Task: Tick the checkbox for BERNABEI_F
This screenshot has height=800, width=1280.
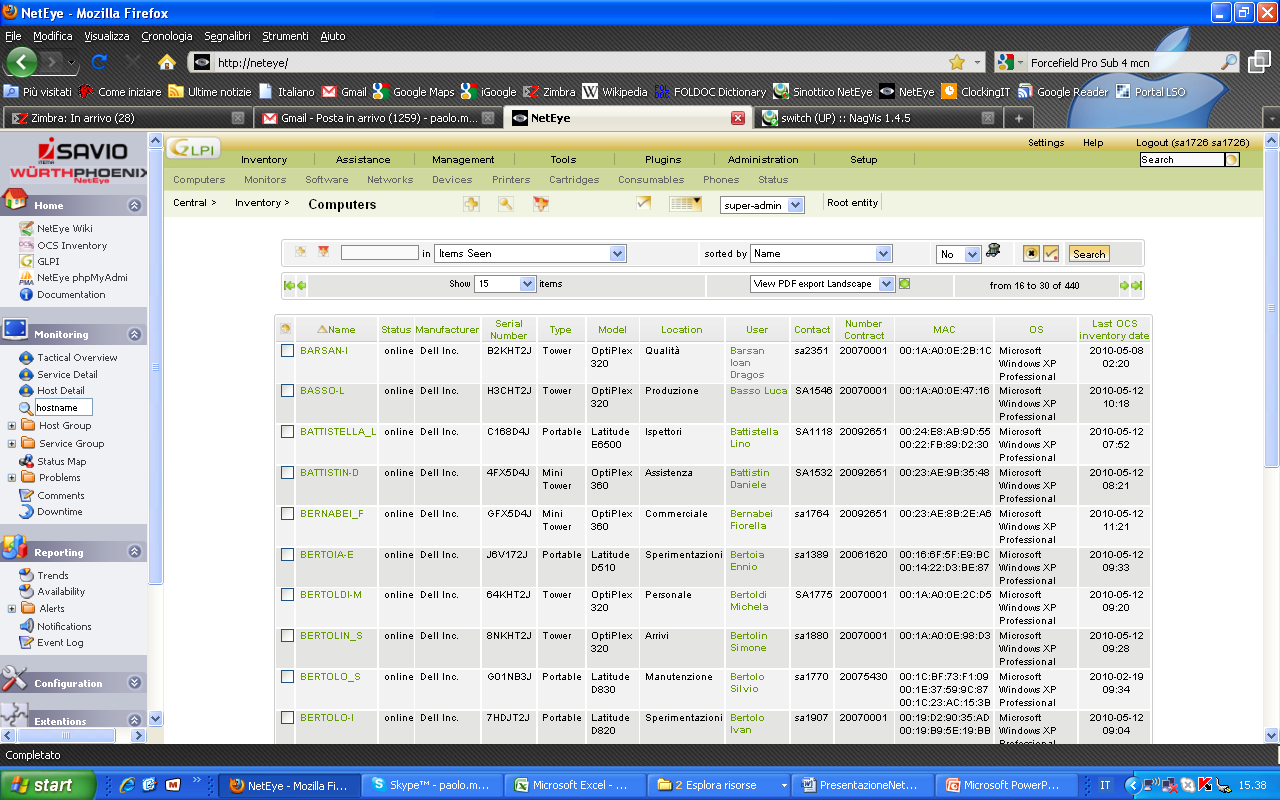Action: pos(287,514)
